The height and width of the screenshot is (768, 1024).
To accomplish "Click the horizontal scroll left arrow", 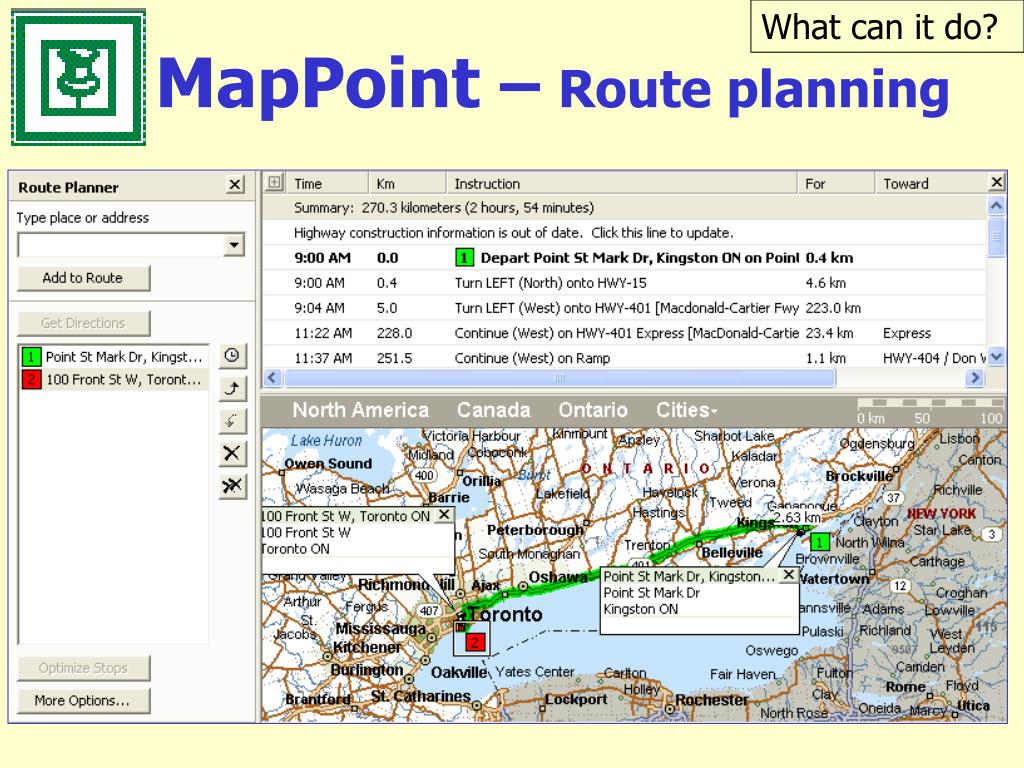I will (x=273, y=377).
